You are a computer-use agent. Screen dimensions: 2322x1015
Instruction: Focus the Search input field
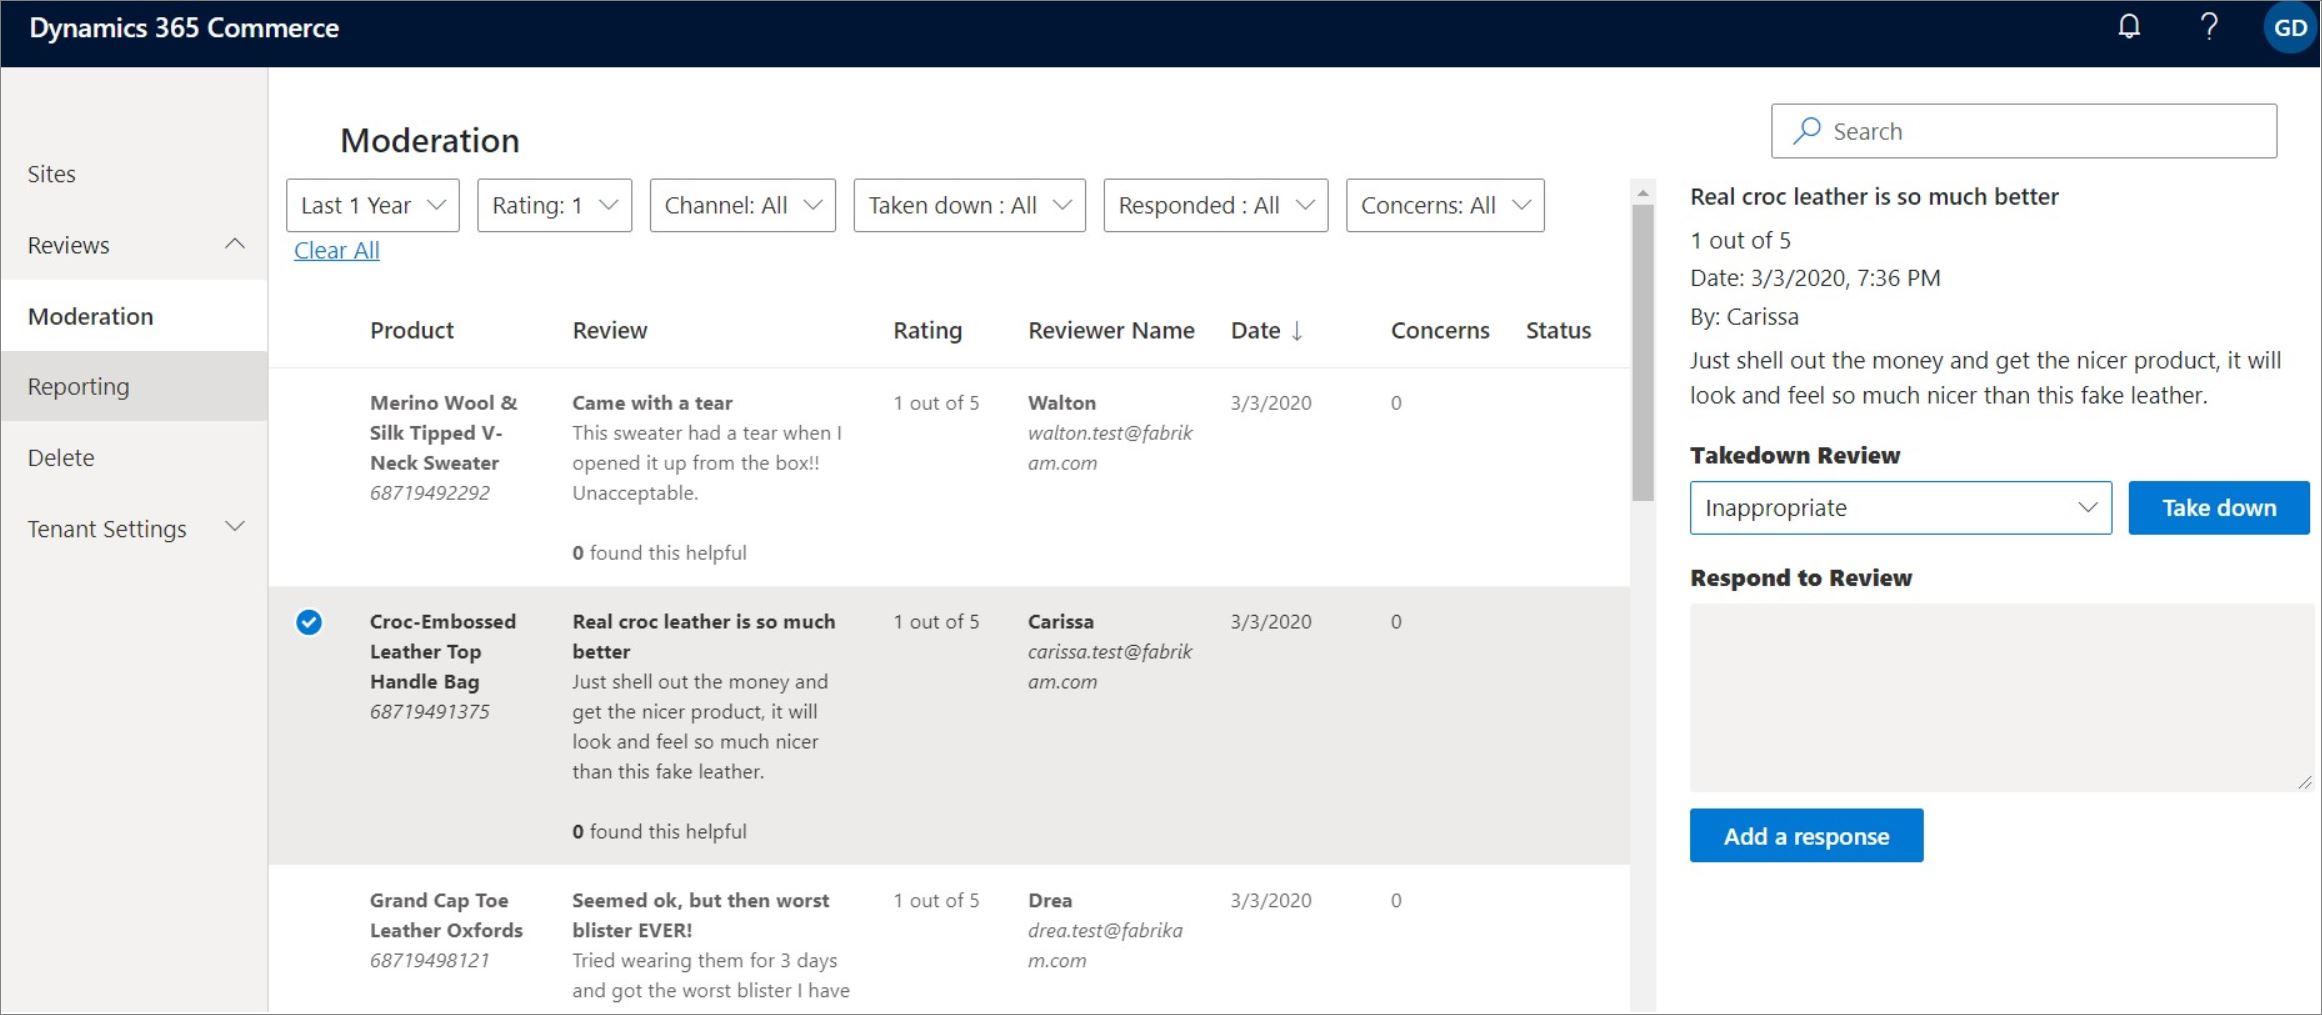pos(2024,131)
